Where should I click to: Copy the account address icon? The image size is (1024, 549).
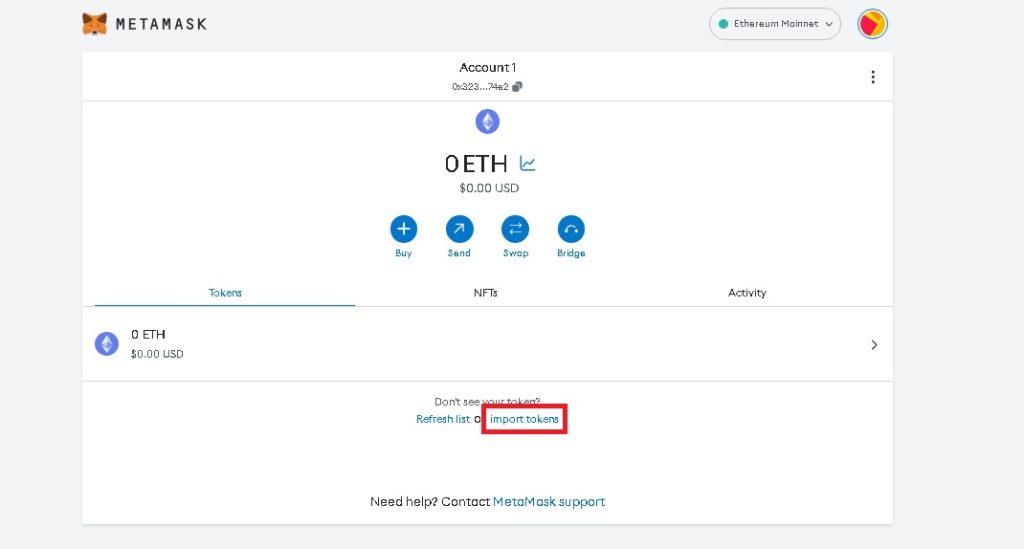click(x=517, y=87)
